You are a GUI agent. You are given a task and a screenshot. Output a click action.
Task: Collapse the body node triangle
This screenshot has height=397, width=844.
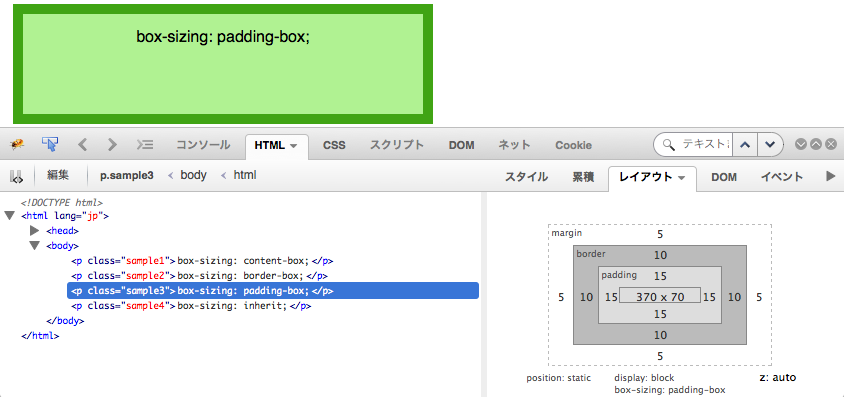34,246
